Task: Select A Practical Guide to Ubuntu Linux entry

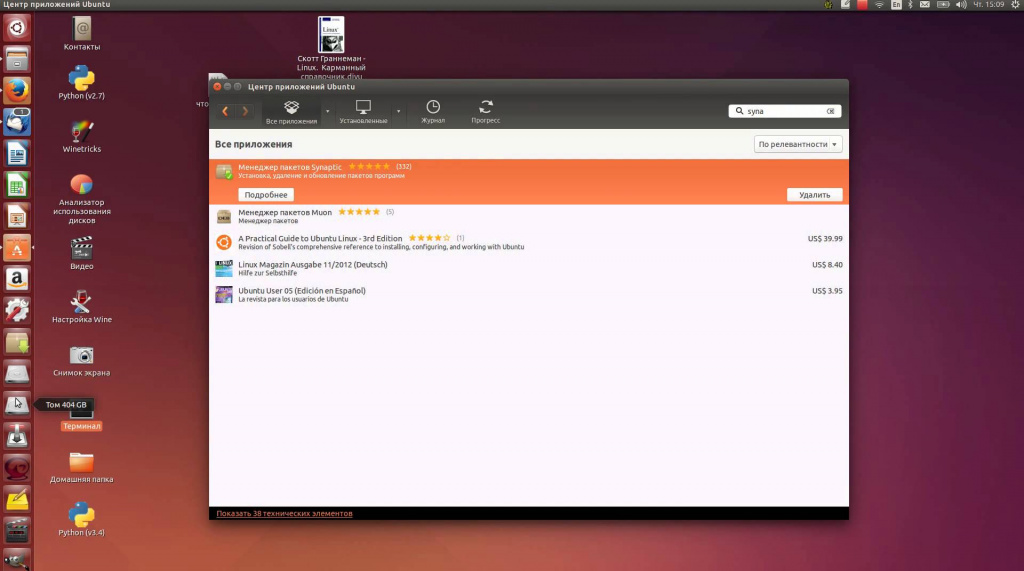Action: [529, 242]
